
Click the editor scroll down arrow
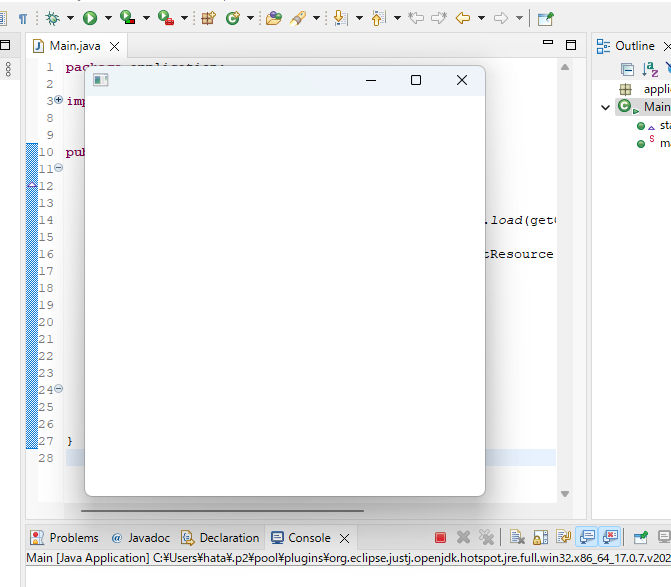point(565,494)
